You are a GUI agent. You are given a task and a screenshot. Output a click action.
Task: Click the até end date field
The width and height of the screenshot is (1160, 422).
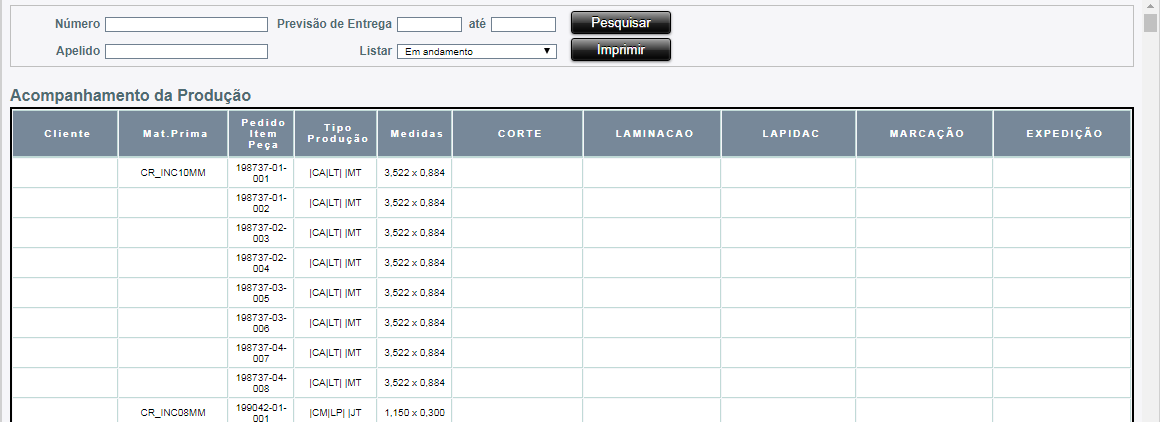pyautogui.click(x=523, y=24)
